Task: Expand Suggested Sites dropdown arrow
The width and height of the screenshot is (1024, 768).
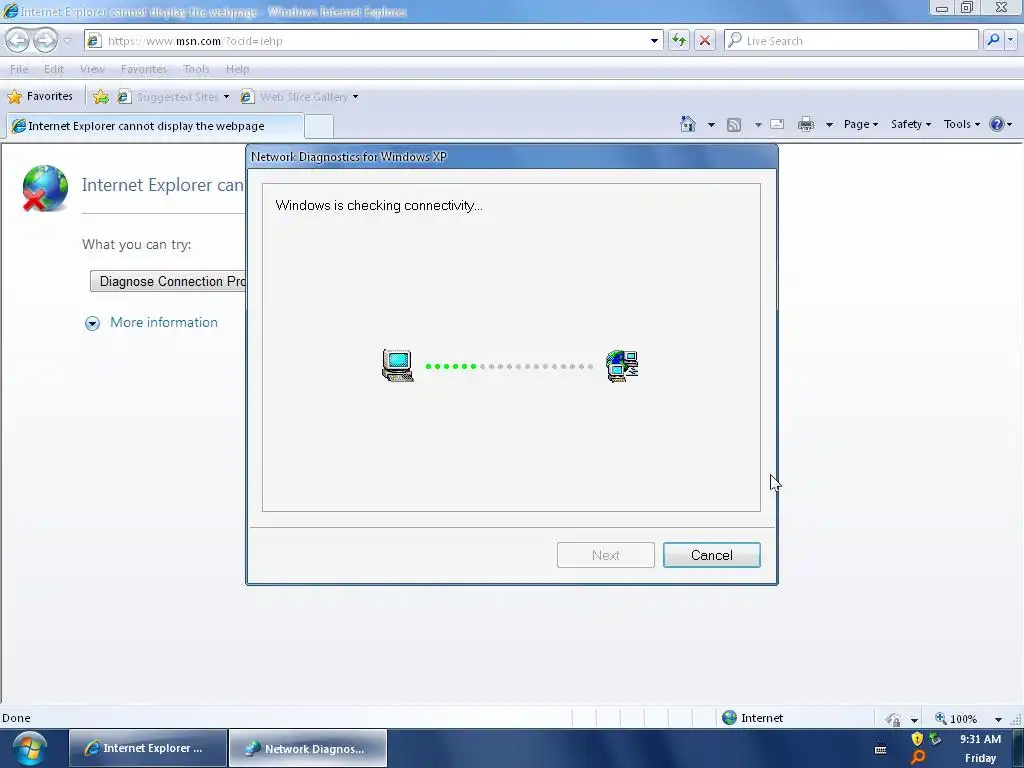Action: pyautogui.click(x=227, y=97)
